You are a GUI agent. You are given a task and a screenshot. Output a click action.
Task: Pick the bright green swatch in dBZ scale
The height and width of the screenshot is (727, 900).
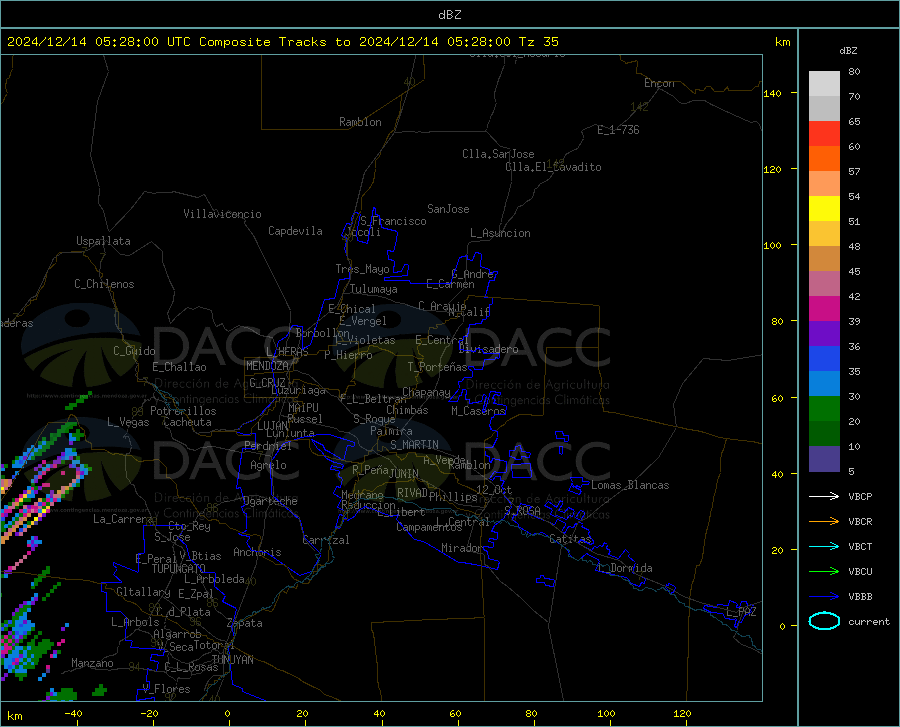pos(824,409)
